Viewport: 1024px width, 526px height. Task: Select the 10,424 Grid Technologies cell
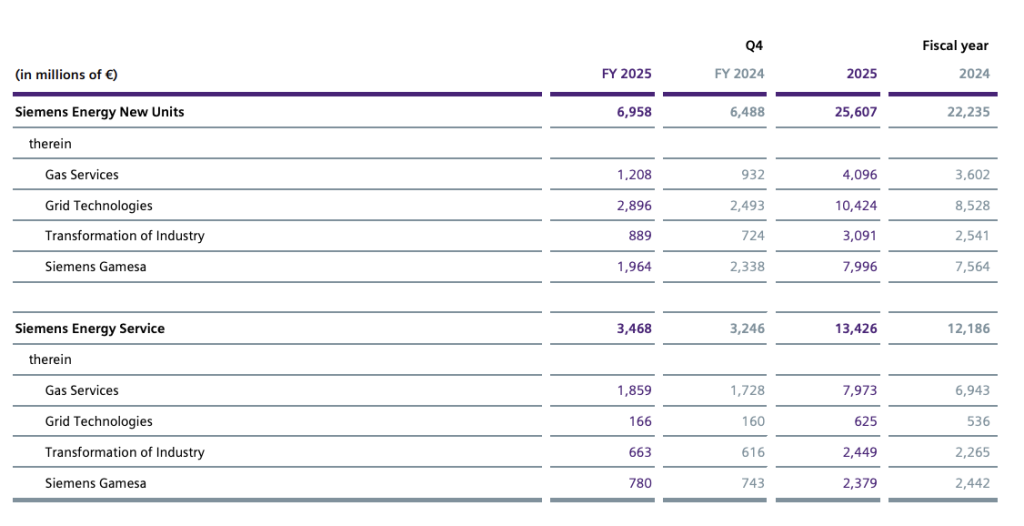pyautogui.click(x=856, y=206)
